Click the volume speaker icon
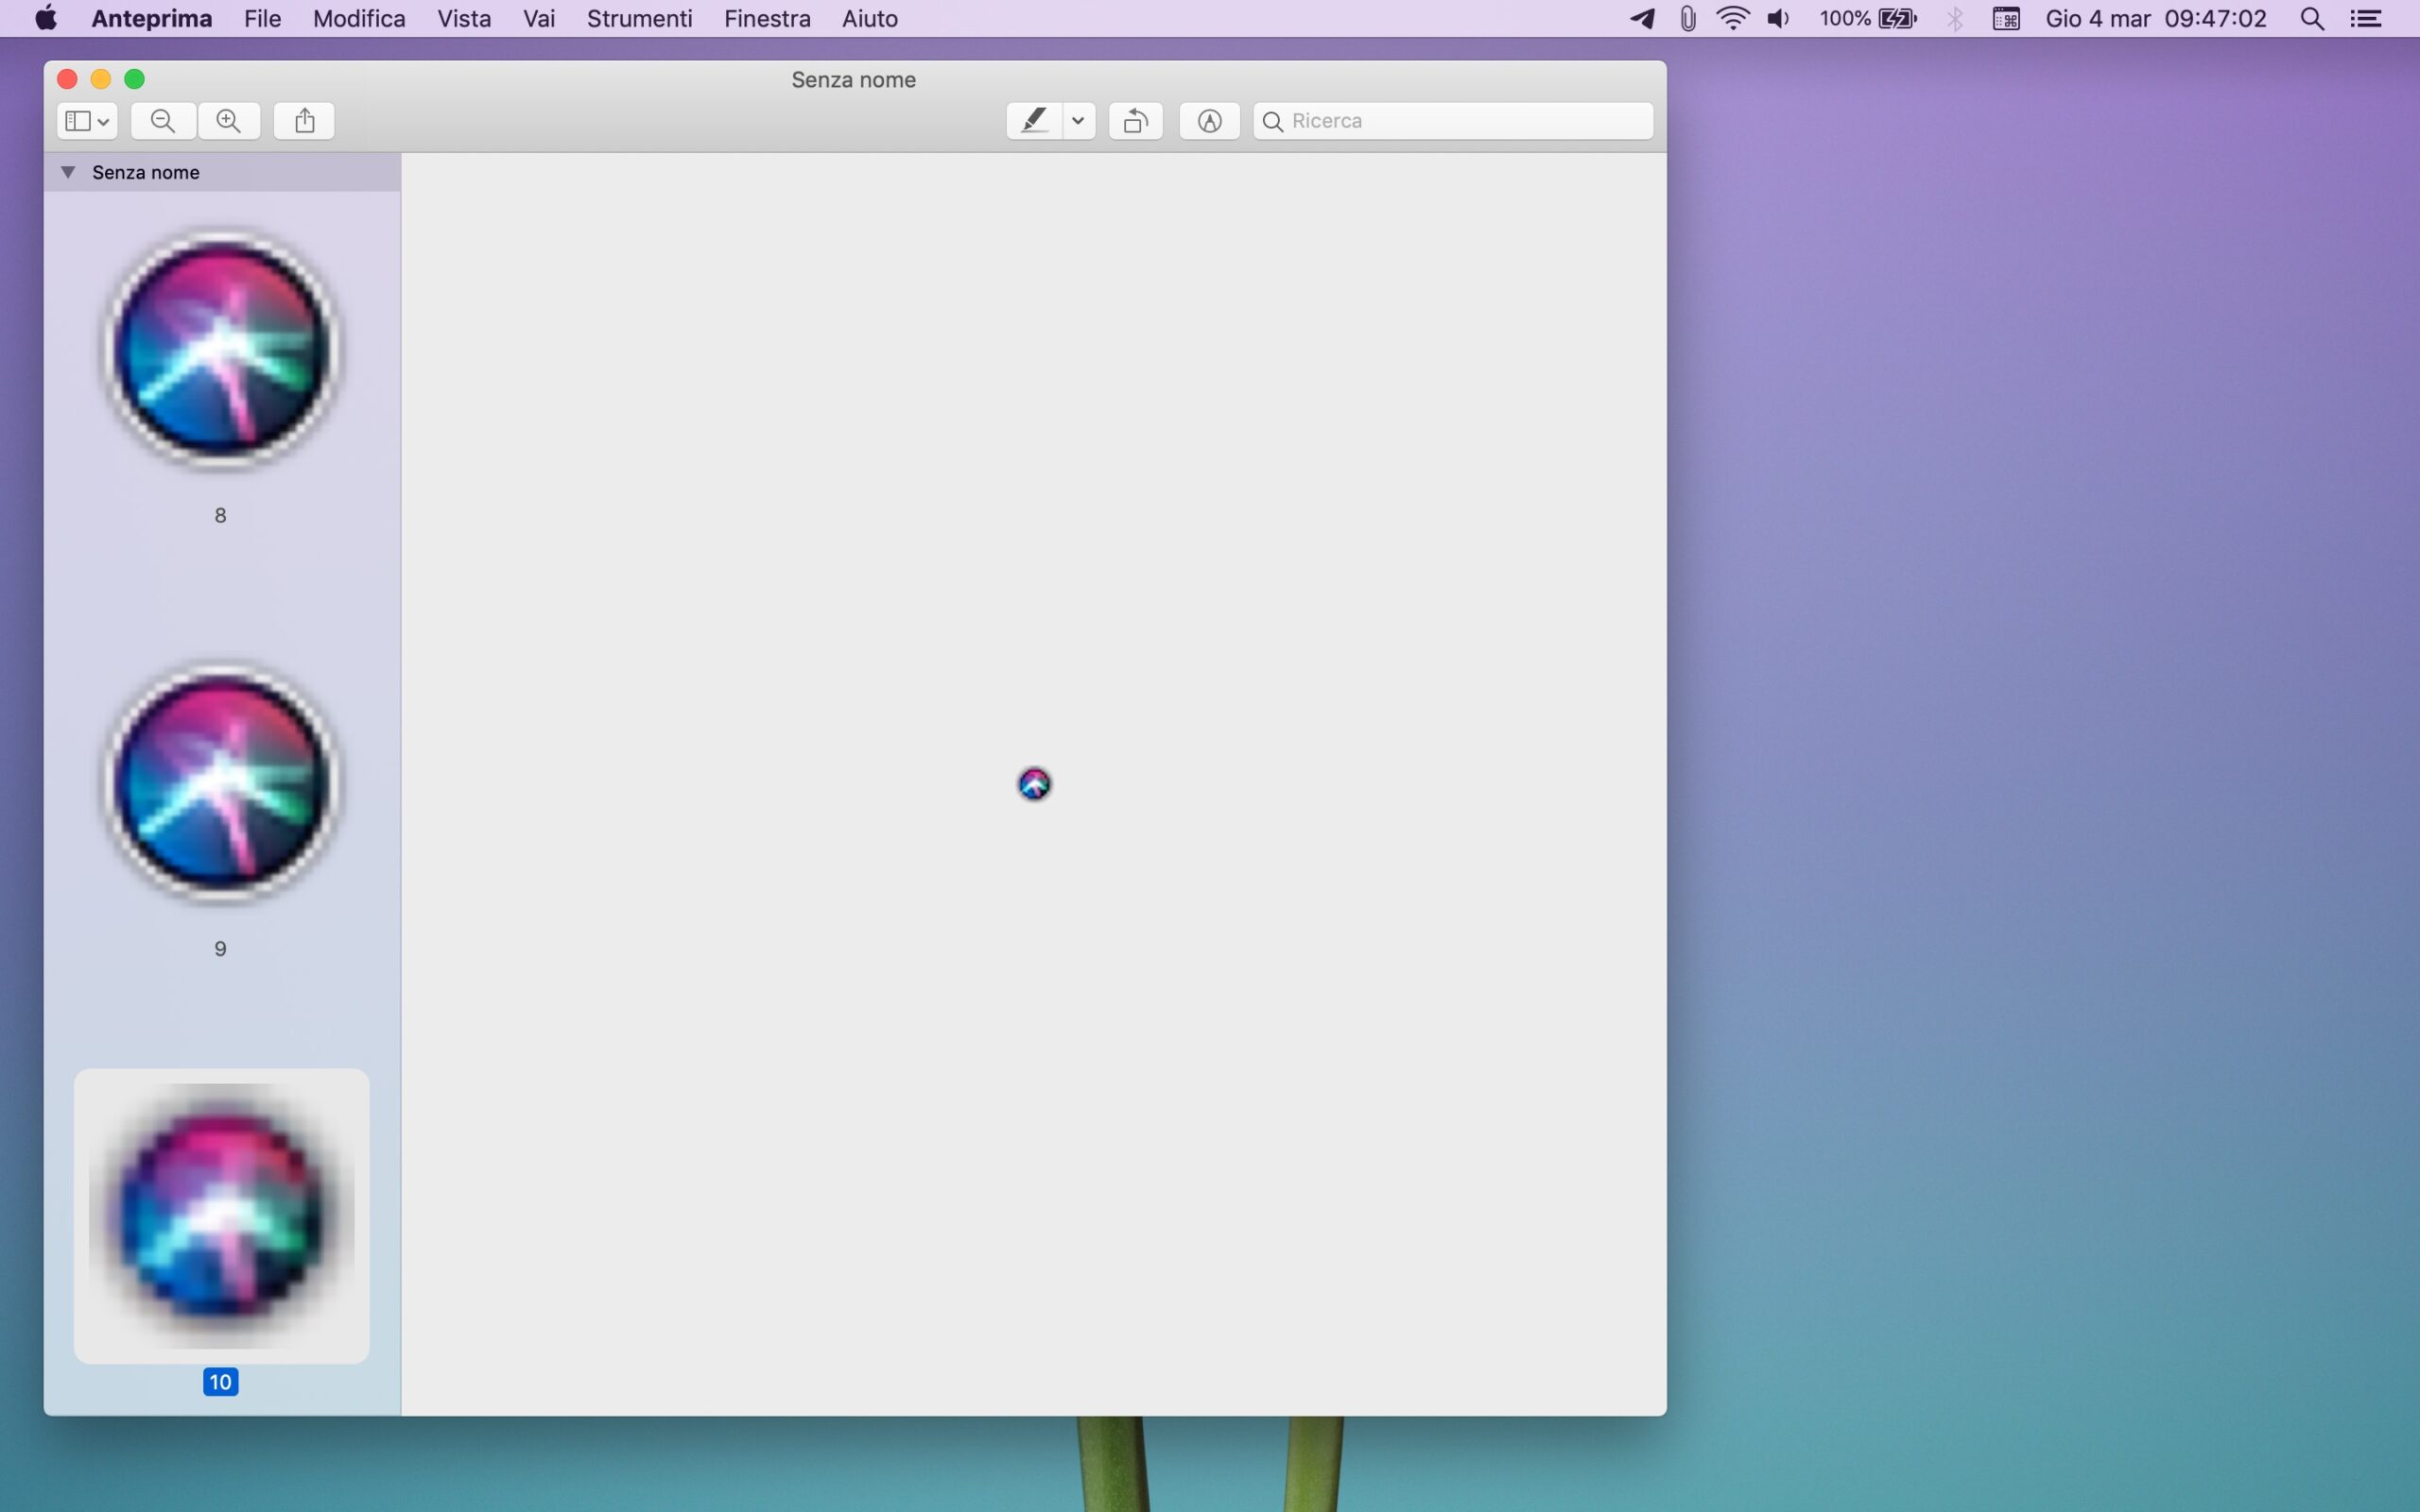The image size is (2420, 1512). click(x=1778, y=19)
